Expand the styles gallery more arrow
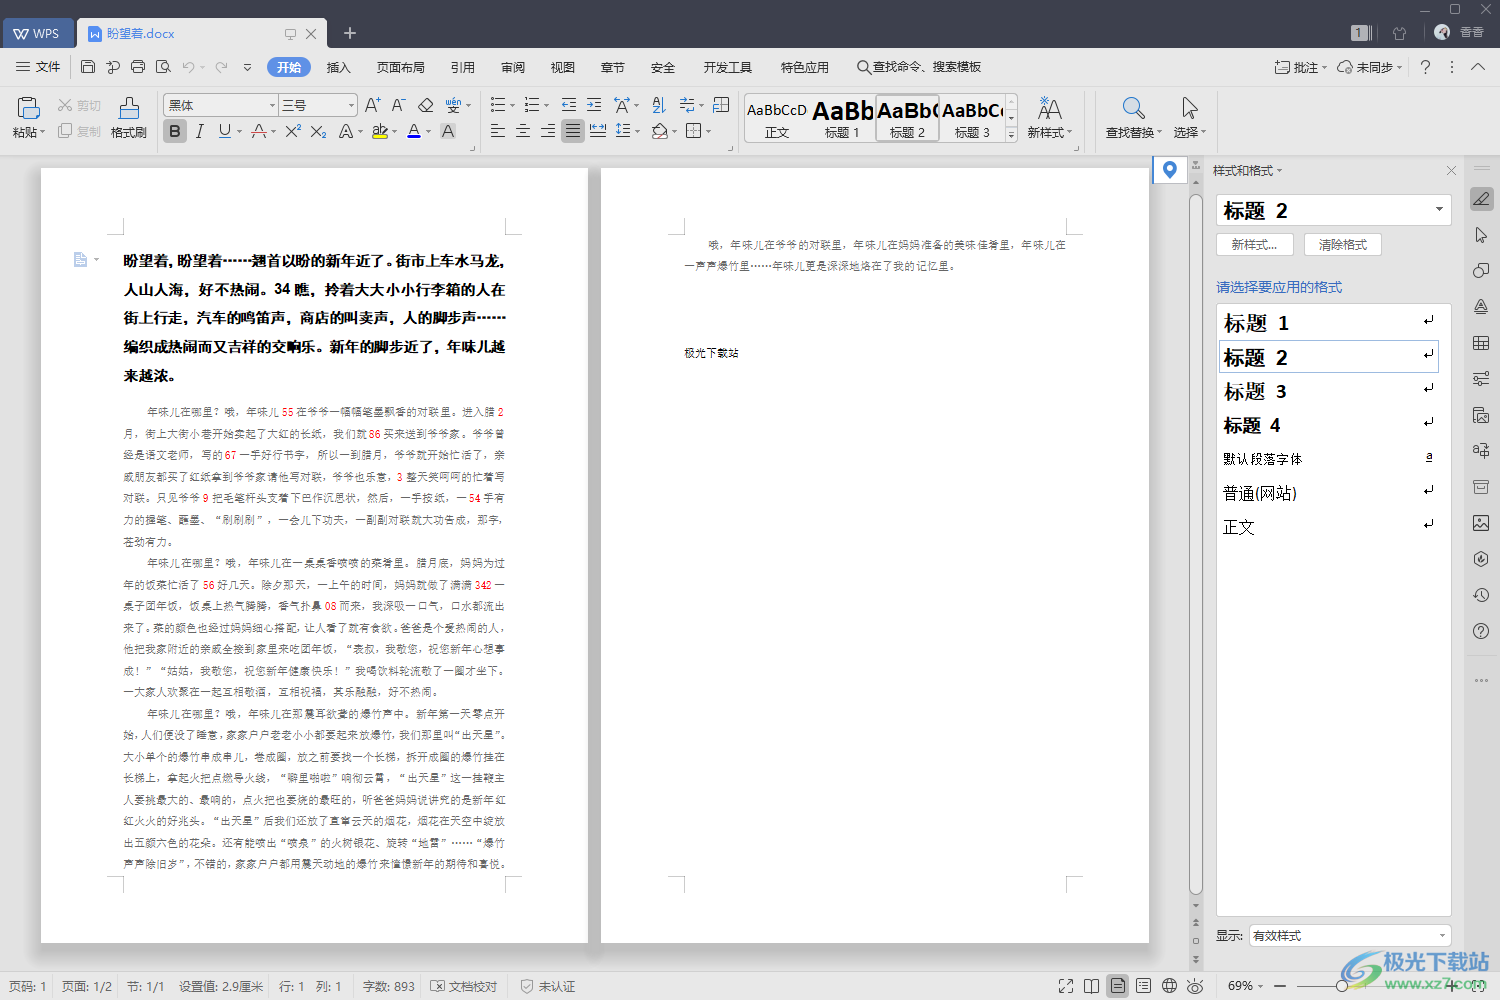This screenshot has height=1000, width=1500. coord(1011,134)
